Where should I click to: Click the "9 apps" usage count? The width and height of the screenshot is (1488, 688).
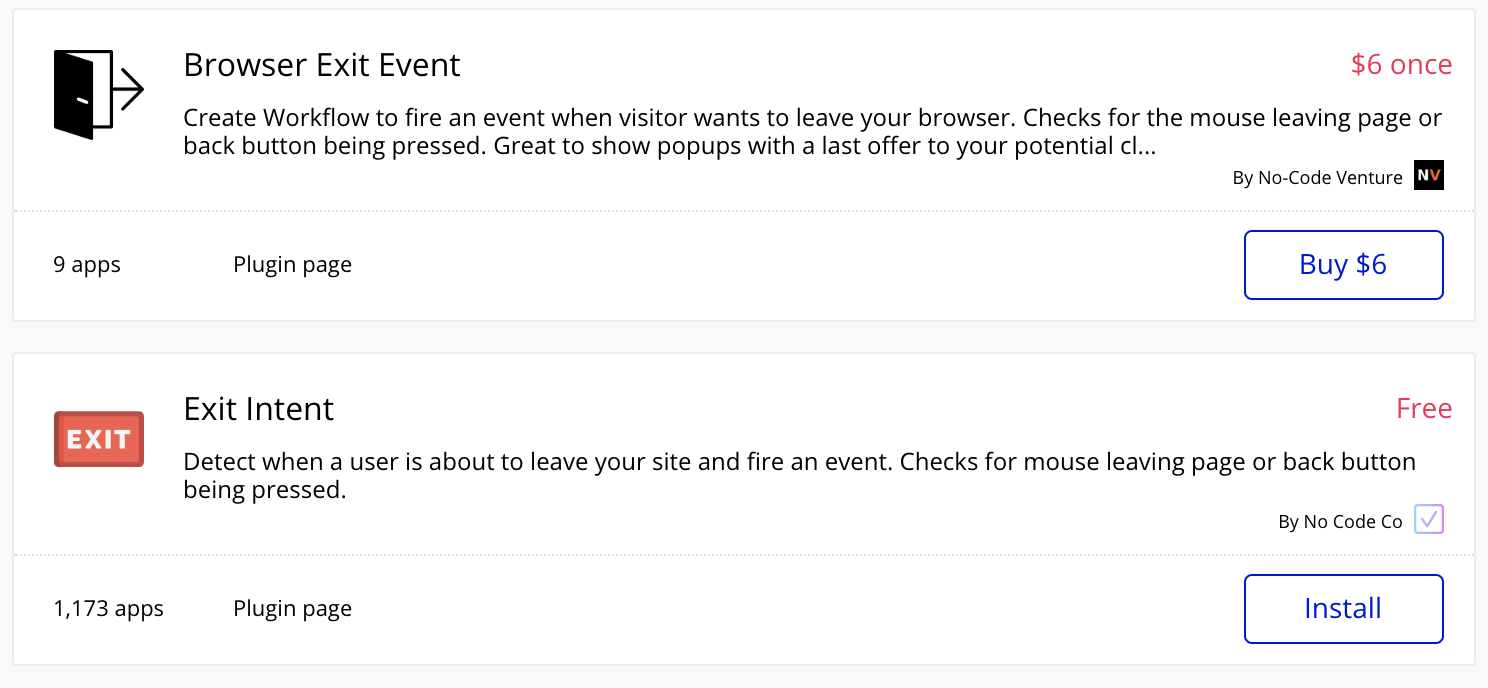(87, 265)
